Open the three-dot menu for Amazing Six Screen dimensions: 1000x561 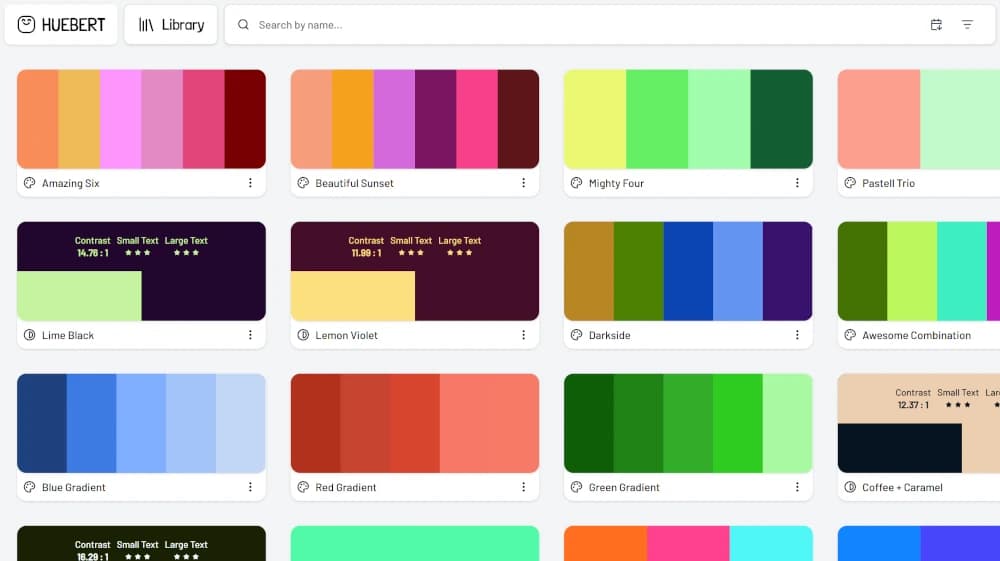coord(250,183)
